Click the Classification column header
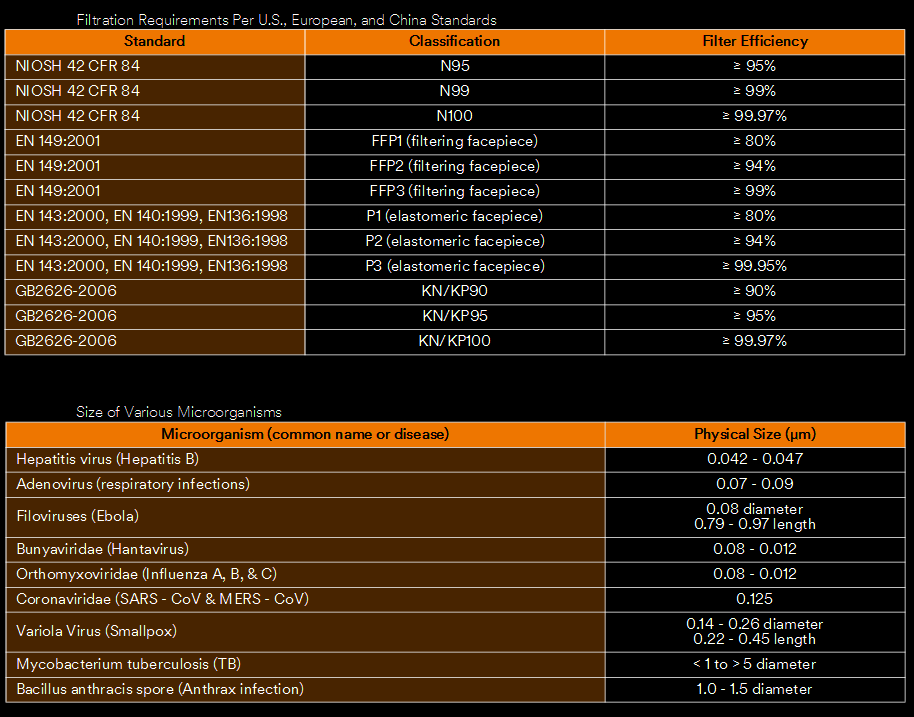This screenshot has width=914, height=717. [x=454, y=41]
